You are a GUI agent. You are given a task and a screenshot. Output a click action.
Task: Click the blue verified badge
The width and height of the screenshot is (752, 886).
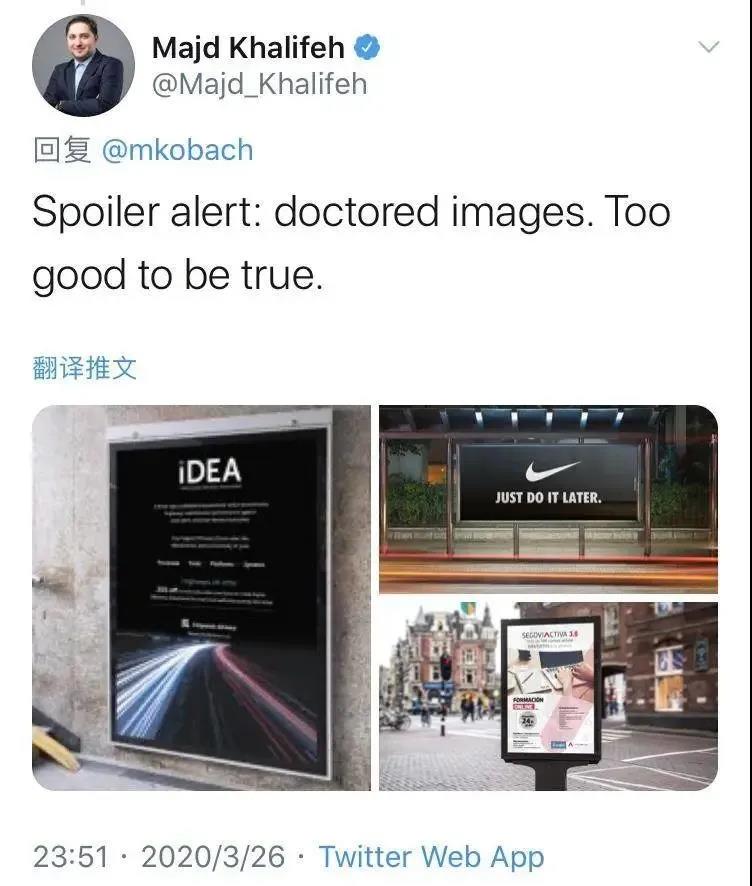367,47
